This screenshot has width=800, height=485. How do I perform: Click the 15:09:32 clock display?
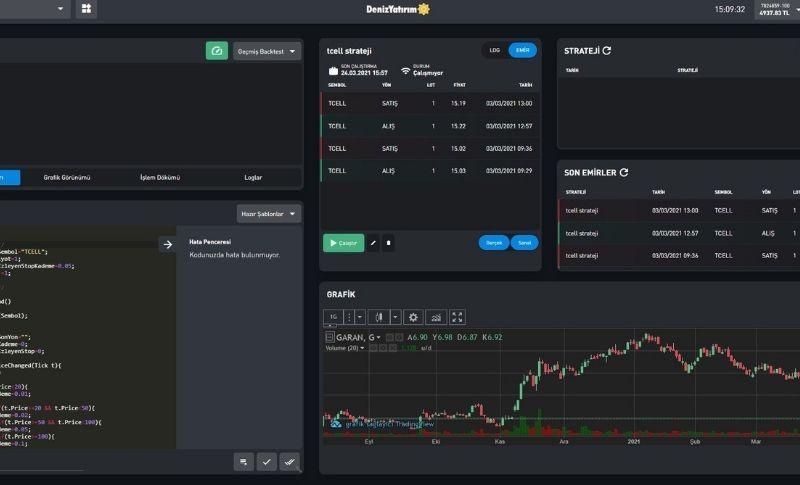pos(730,9)
